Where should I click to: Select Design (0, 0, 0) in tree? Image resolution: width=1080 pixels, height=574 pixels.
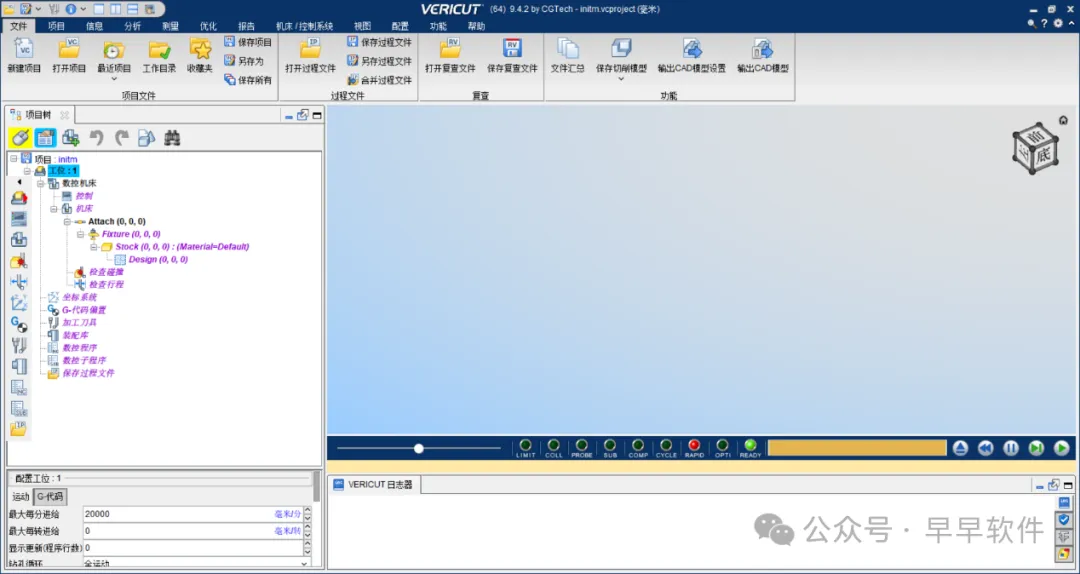[x=158, y=259]
